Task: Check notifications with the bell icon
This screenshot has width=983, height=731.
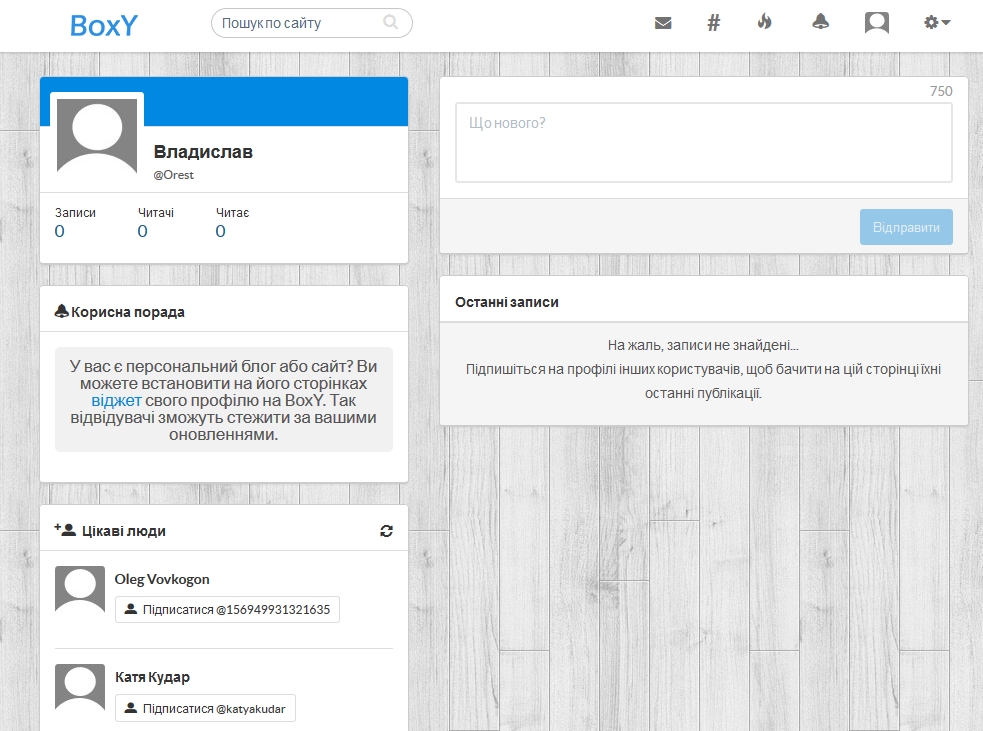Action: (x=819, y=21)
